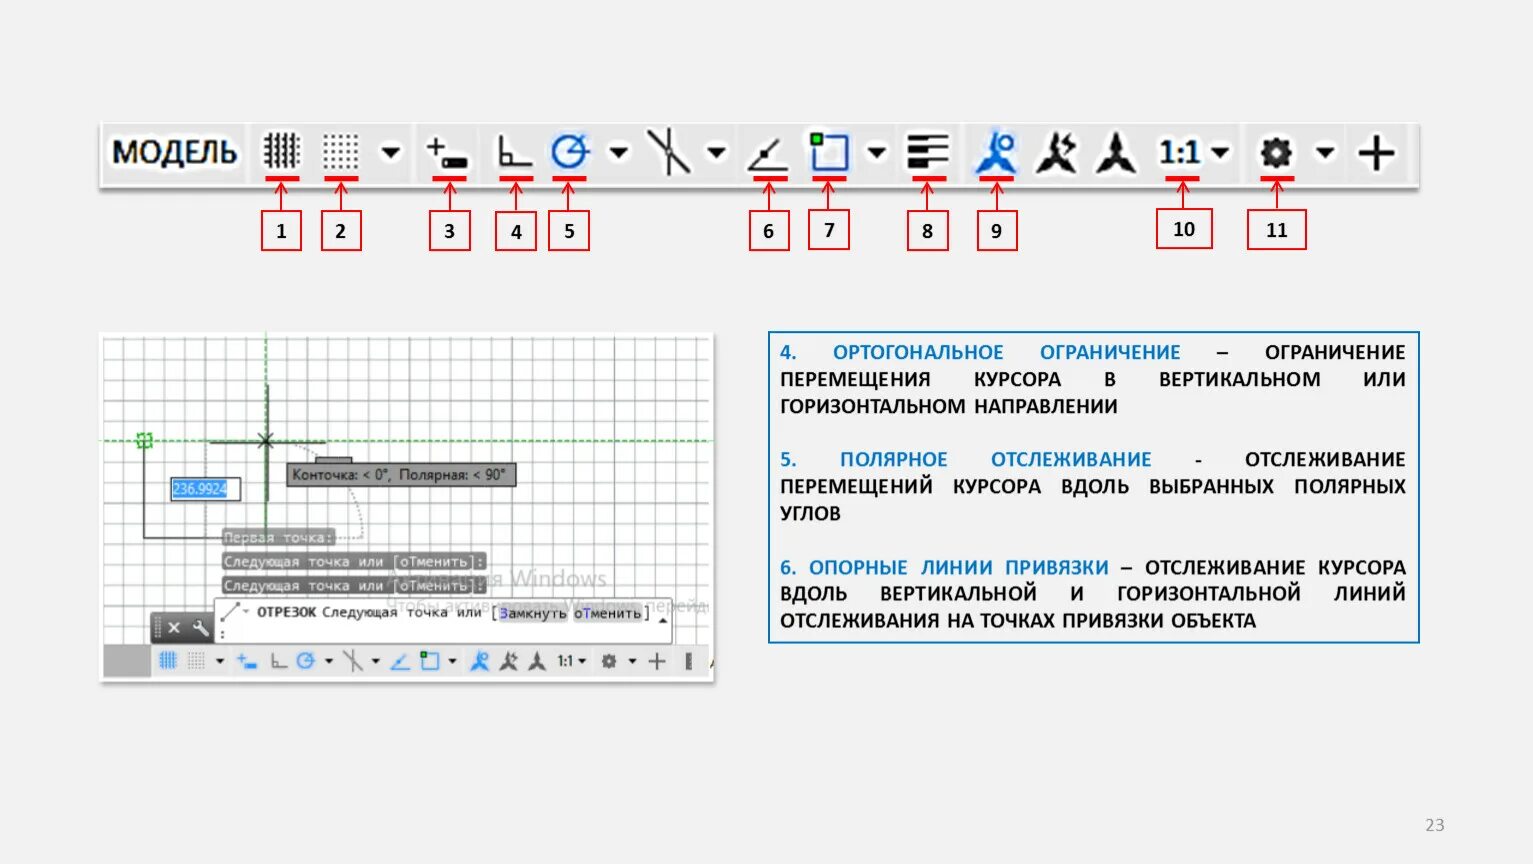Open object snap dropdown in large status bar
Image resolution: width=1533 pixels, height=864 pixels.
(x=877, y=153)
